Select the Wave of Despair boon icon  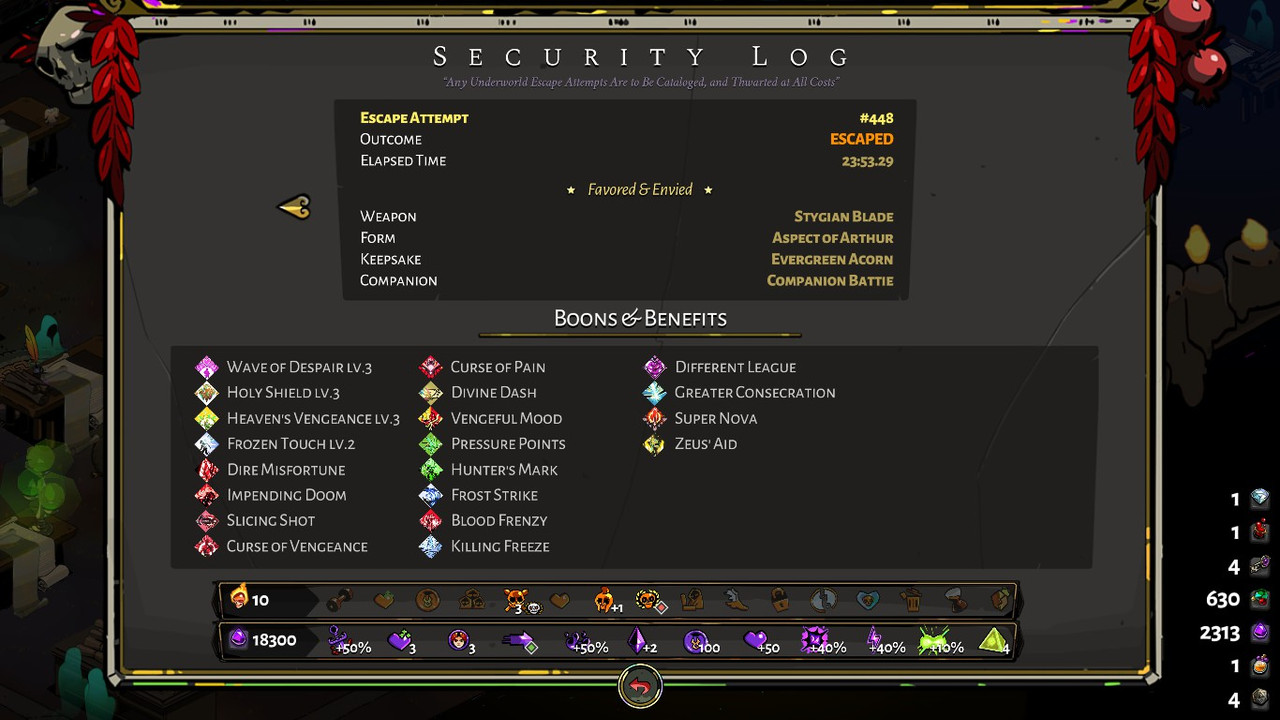pos(207,367)
